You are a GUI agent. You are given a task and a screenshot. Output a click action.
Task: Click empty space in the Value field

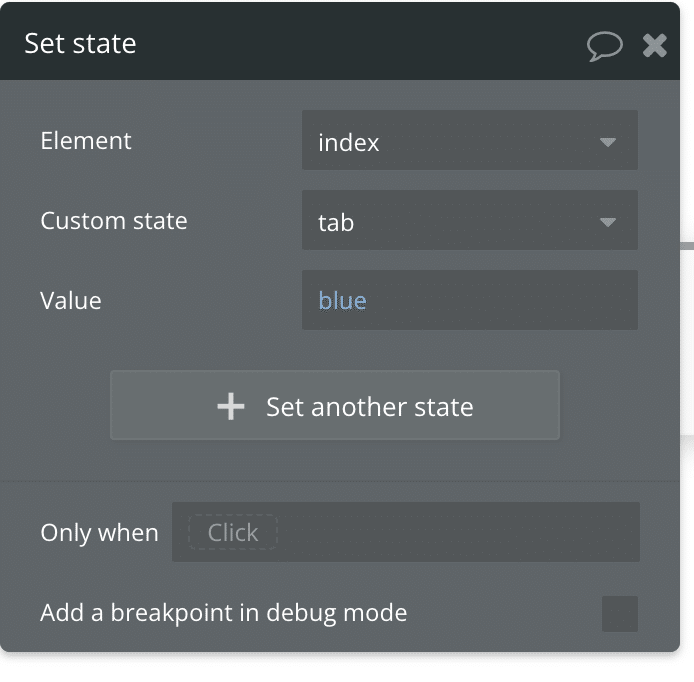[500, 300]
